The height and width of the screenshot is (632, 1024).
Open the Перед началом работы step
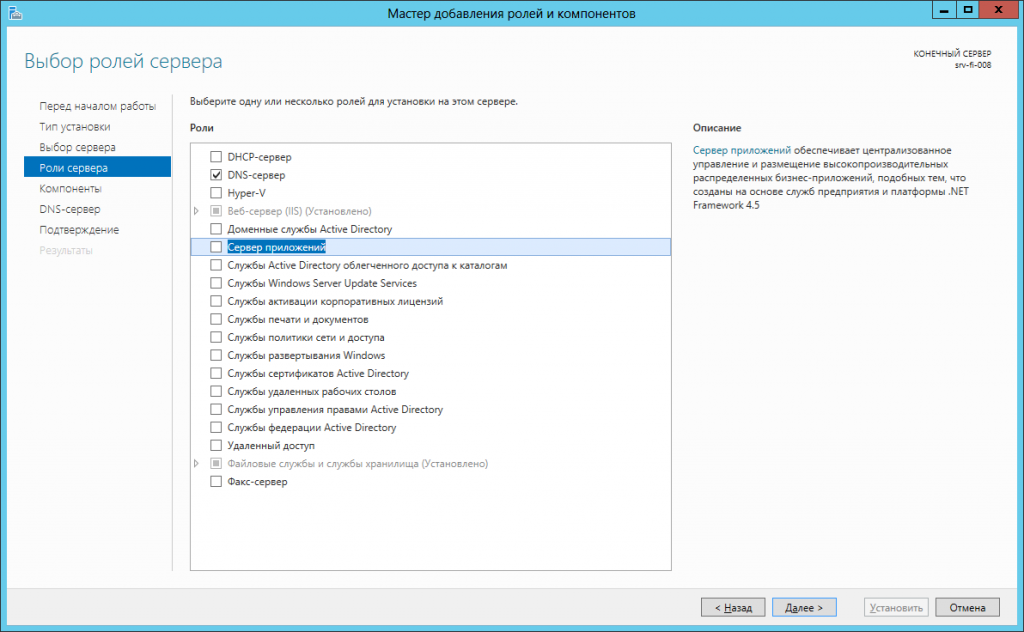click(97, 106)
